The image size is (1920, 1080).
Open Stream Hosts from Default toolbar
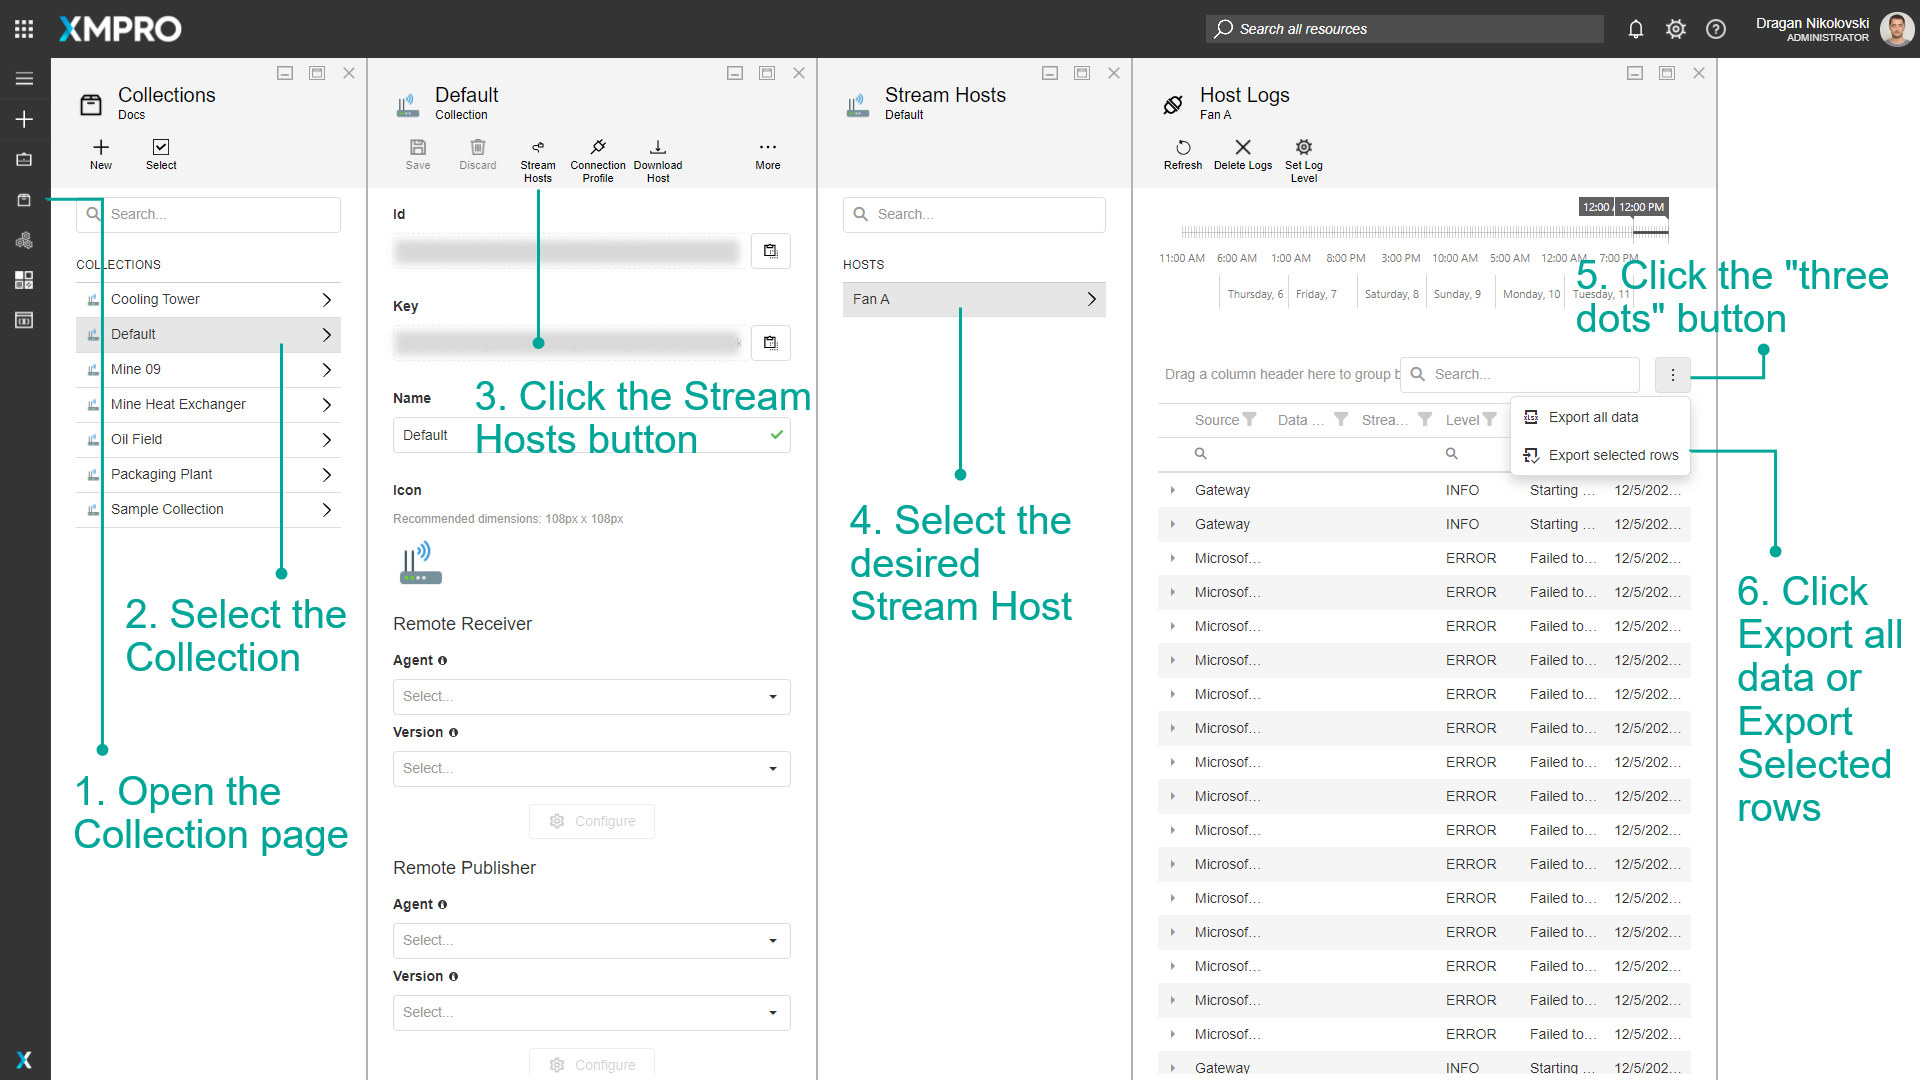click(x=538, y=161)
